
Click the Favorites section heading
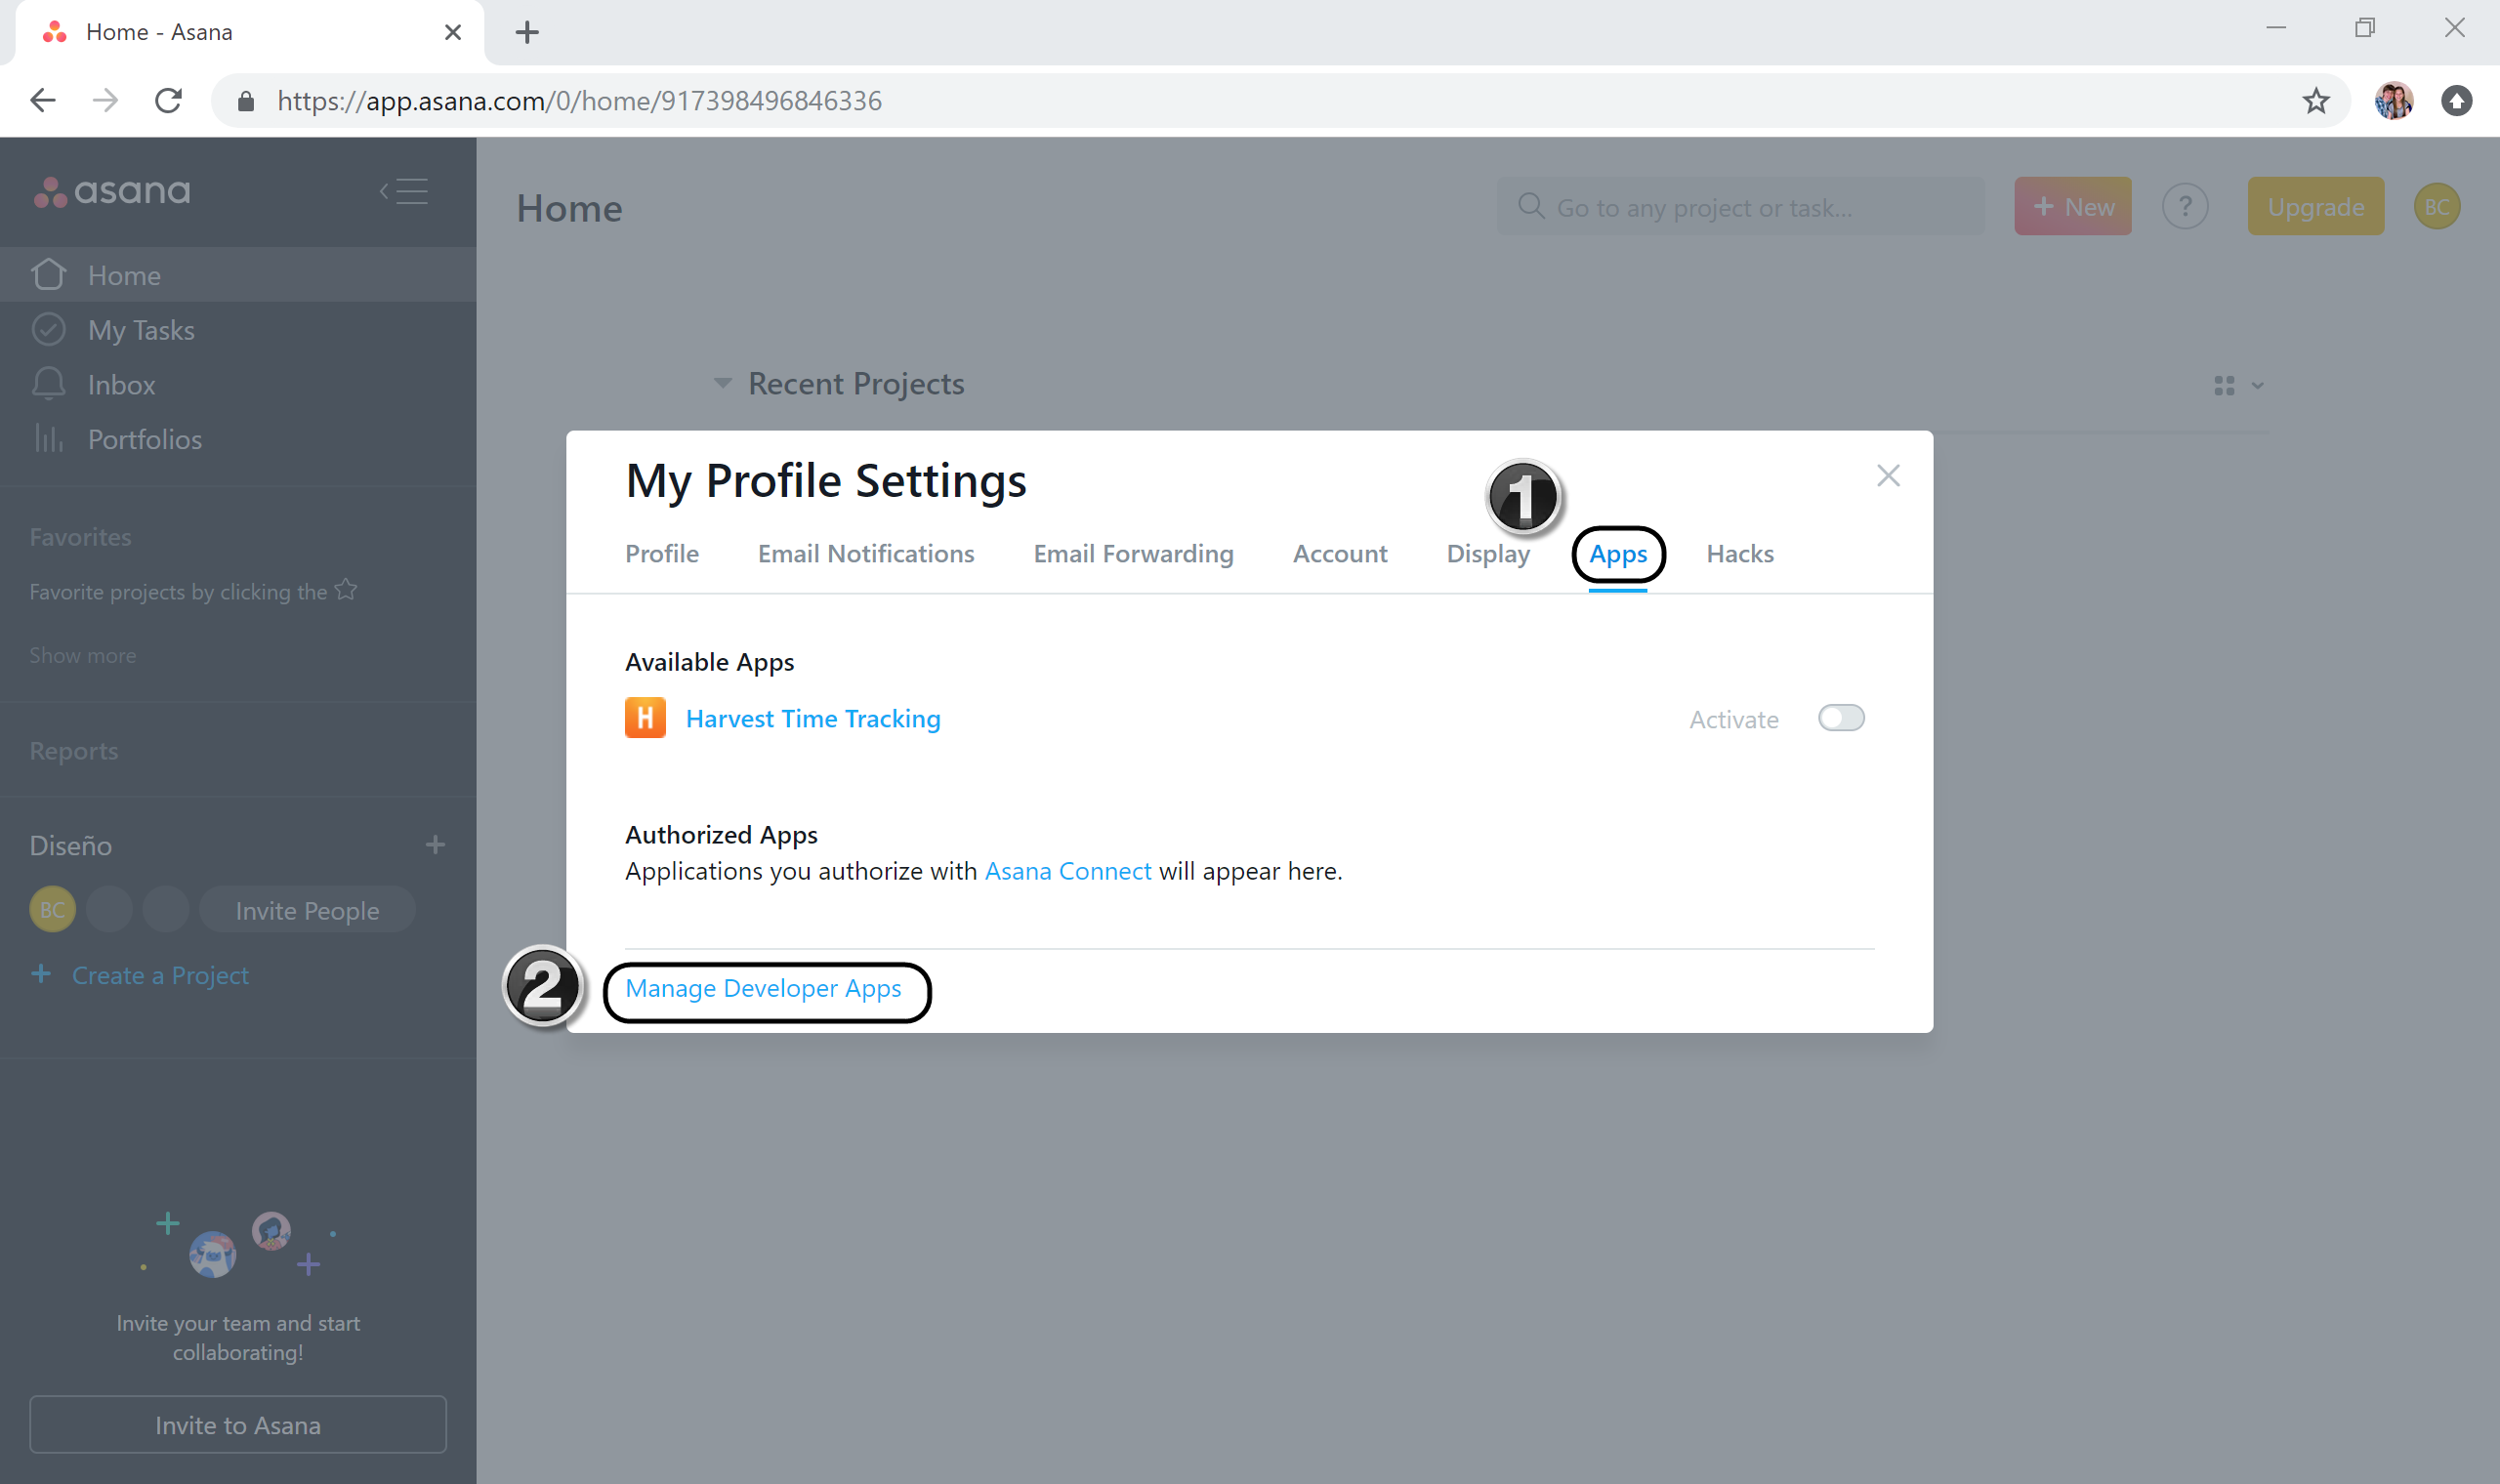[x=80, y=537]
